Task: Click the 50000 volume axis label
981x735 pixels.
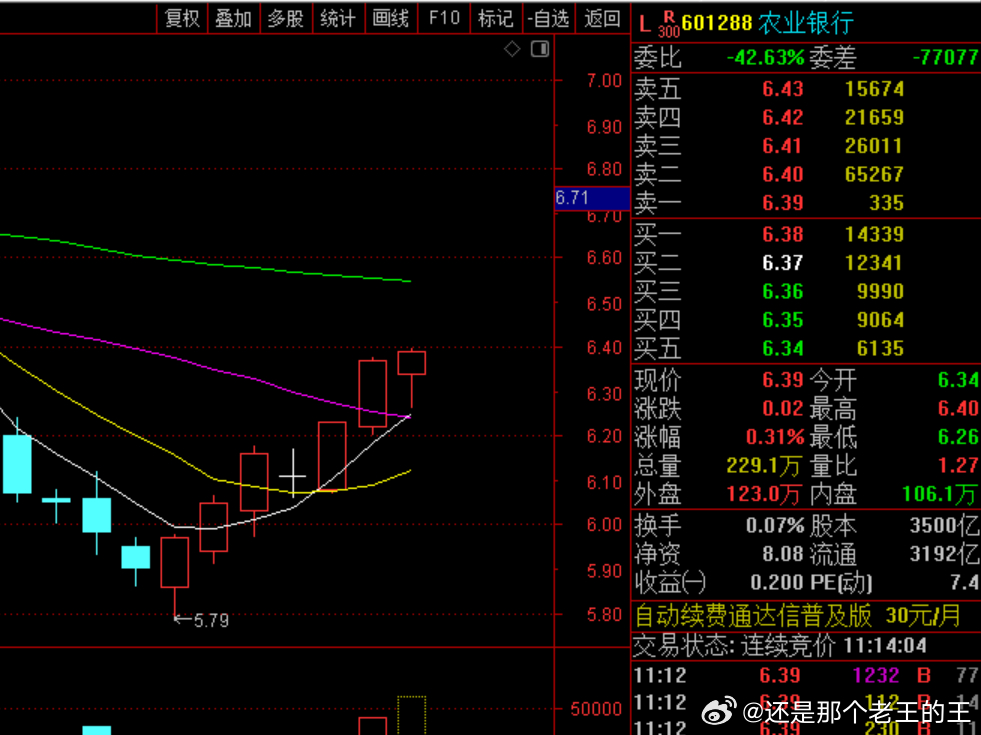Action: [596, 709]
